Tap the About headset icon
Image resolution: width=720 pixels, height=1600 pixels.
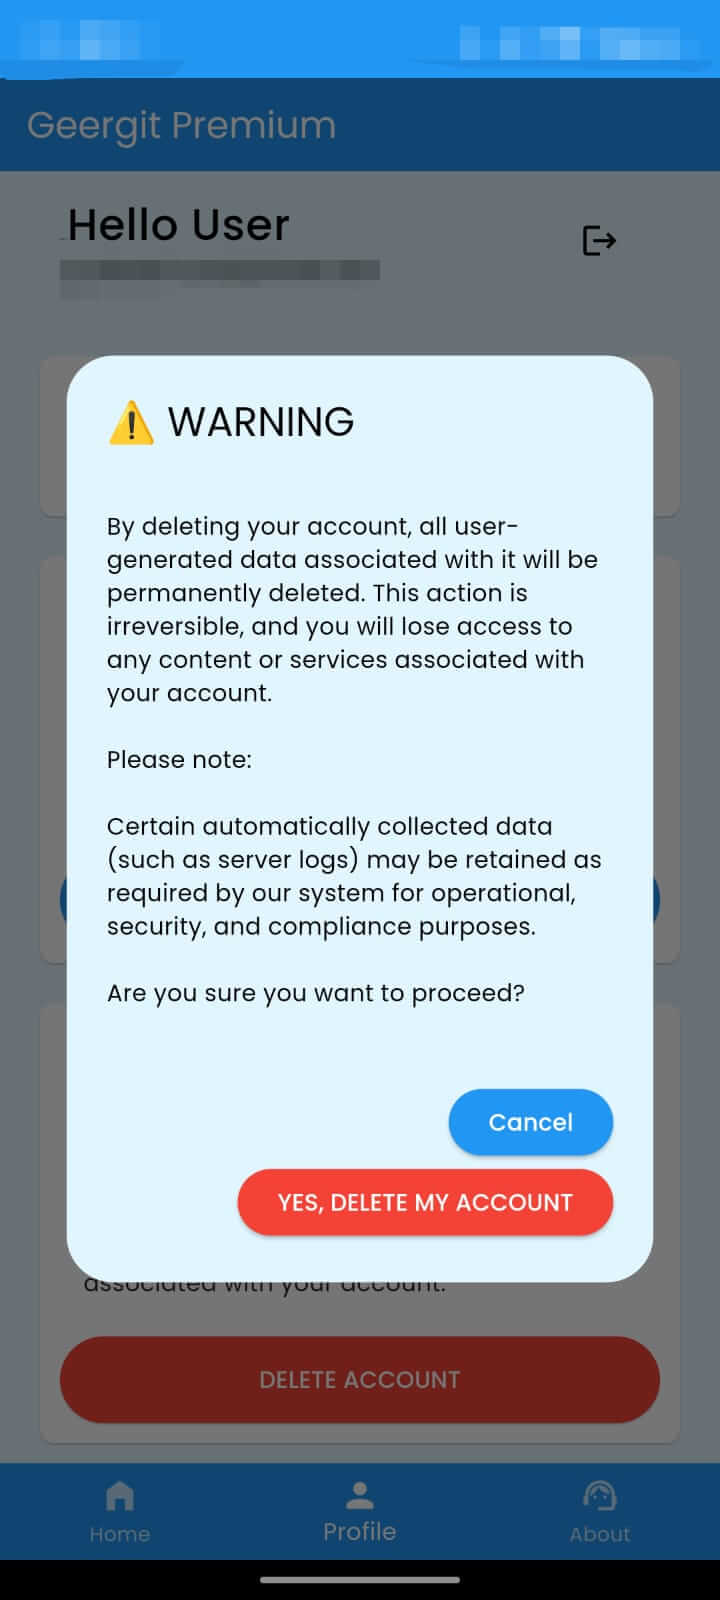[x=599, y=1496]
